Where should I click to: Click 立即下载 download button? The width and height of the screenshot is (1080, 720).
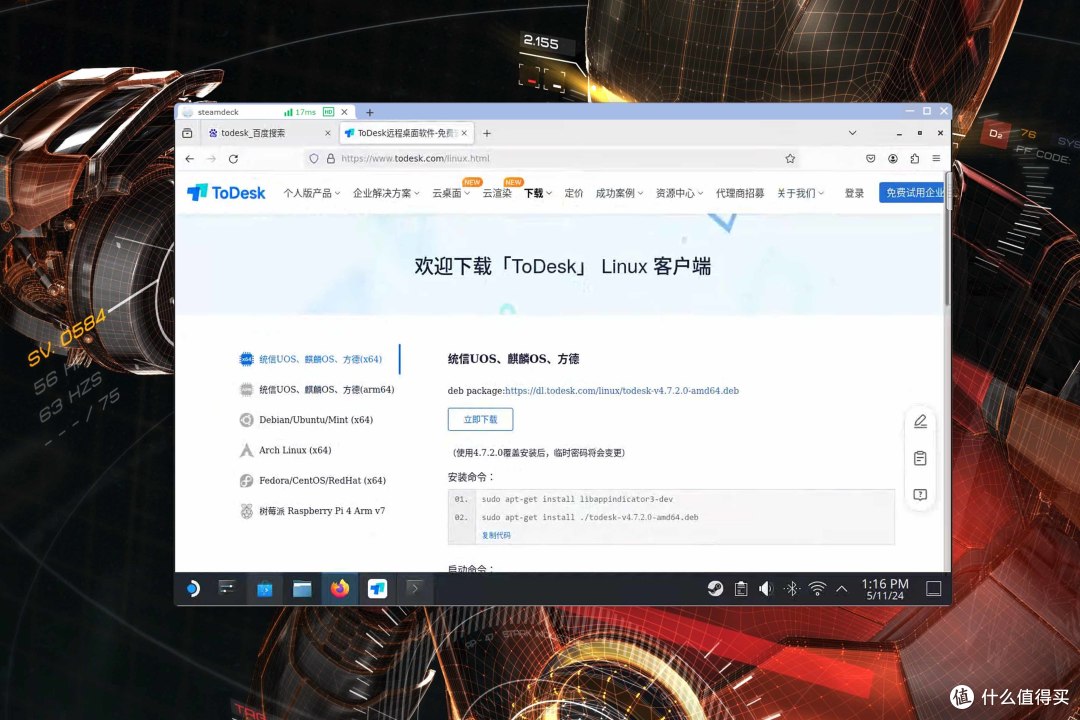click(480, 419)
